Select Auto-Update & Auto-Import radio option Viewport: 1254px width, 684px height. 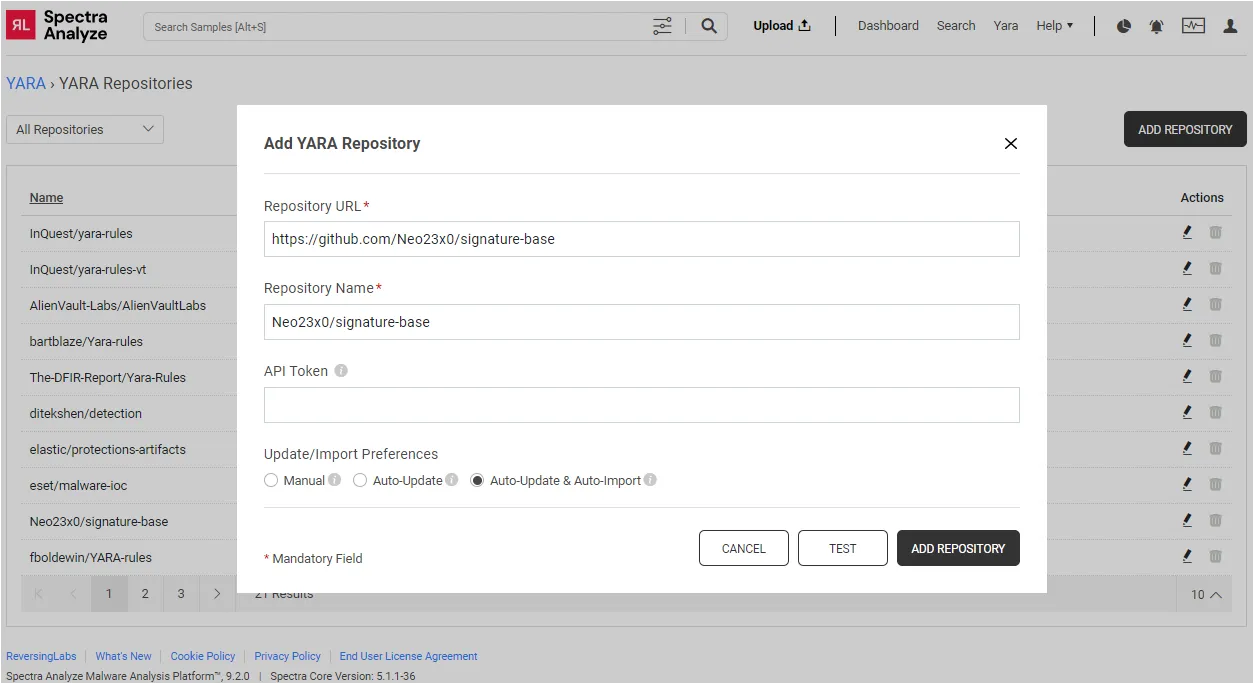[477, 480]
